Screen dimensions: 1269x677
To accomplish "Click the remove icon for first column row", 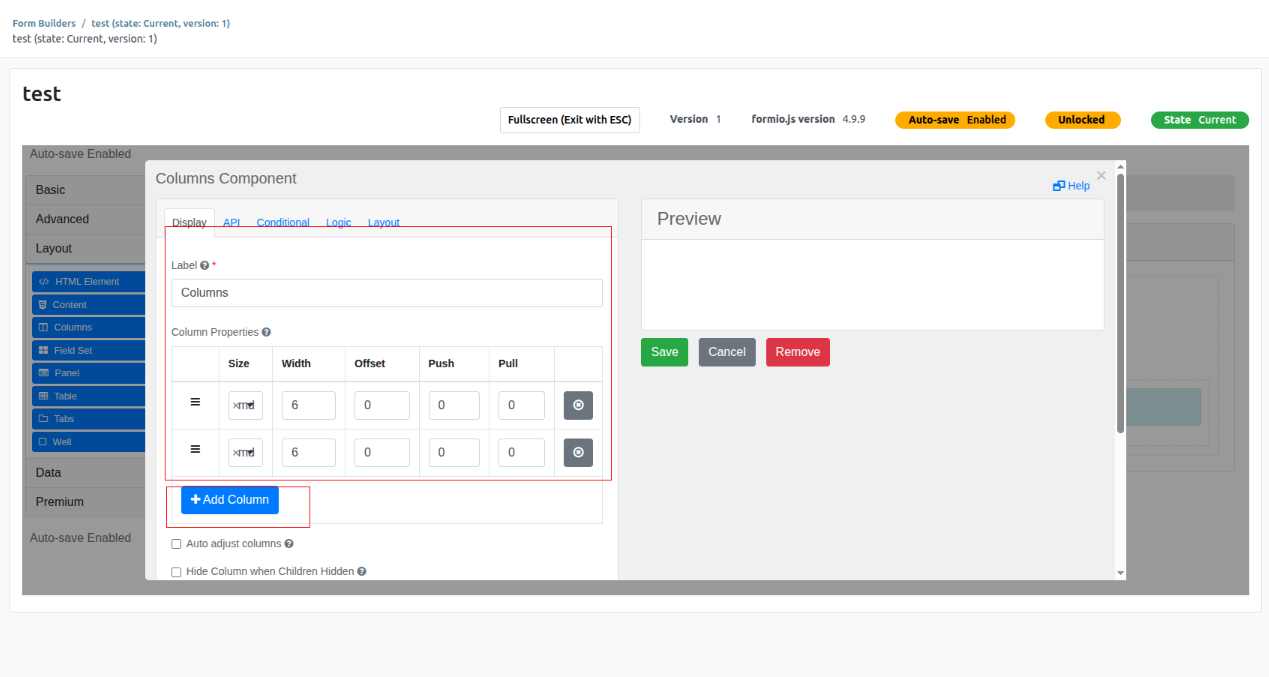I will [578, 405].
